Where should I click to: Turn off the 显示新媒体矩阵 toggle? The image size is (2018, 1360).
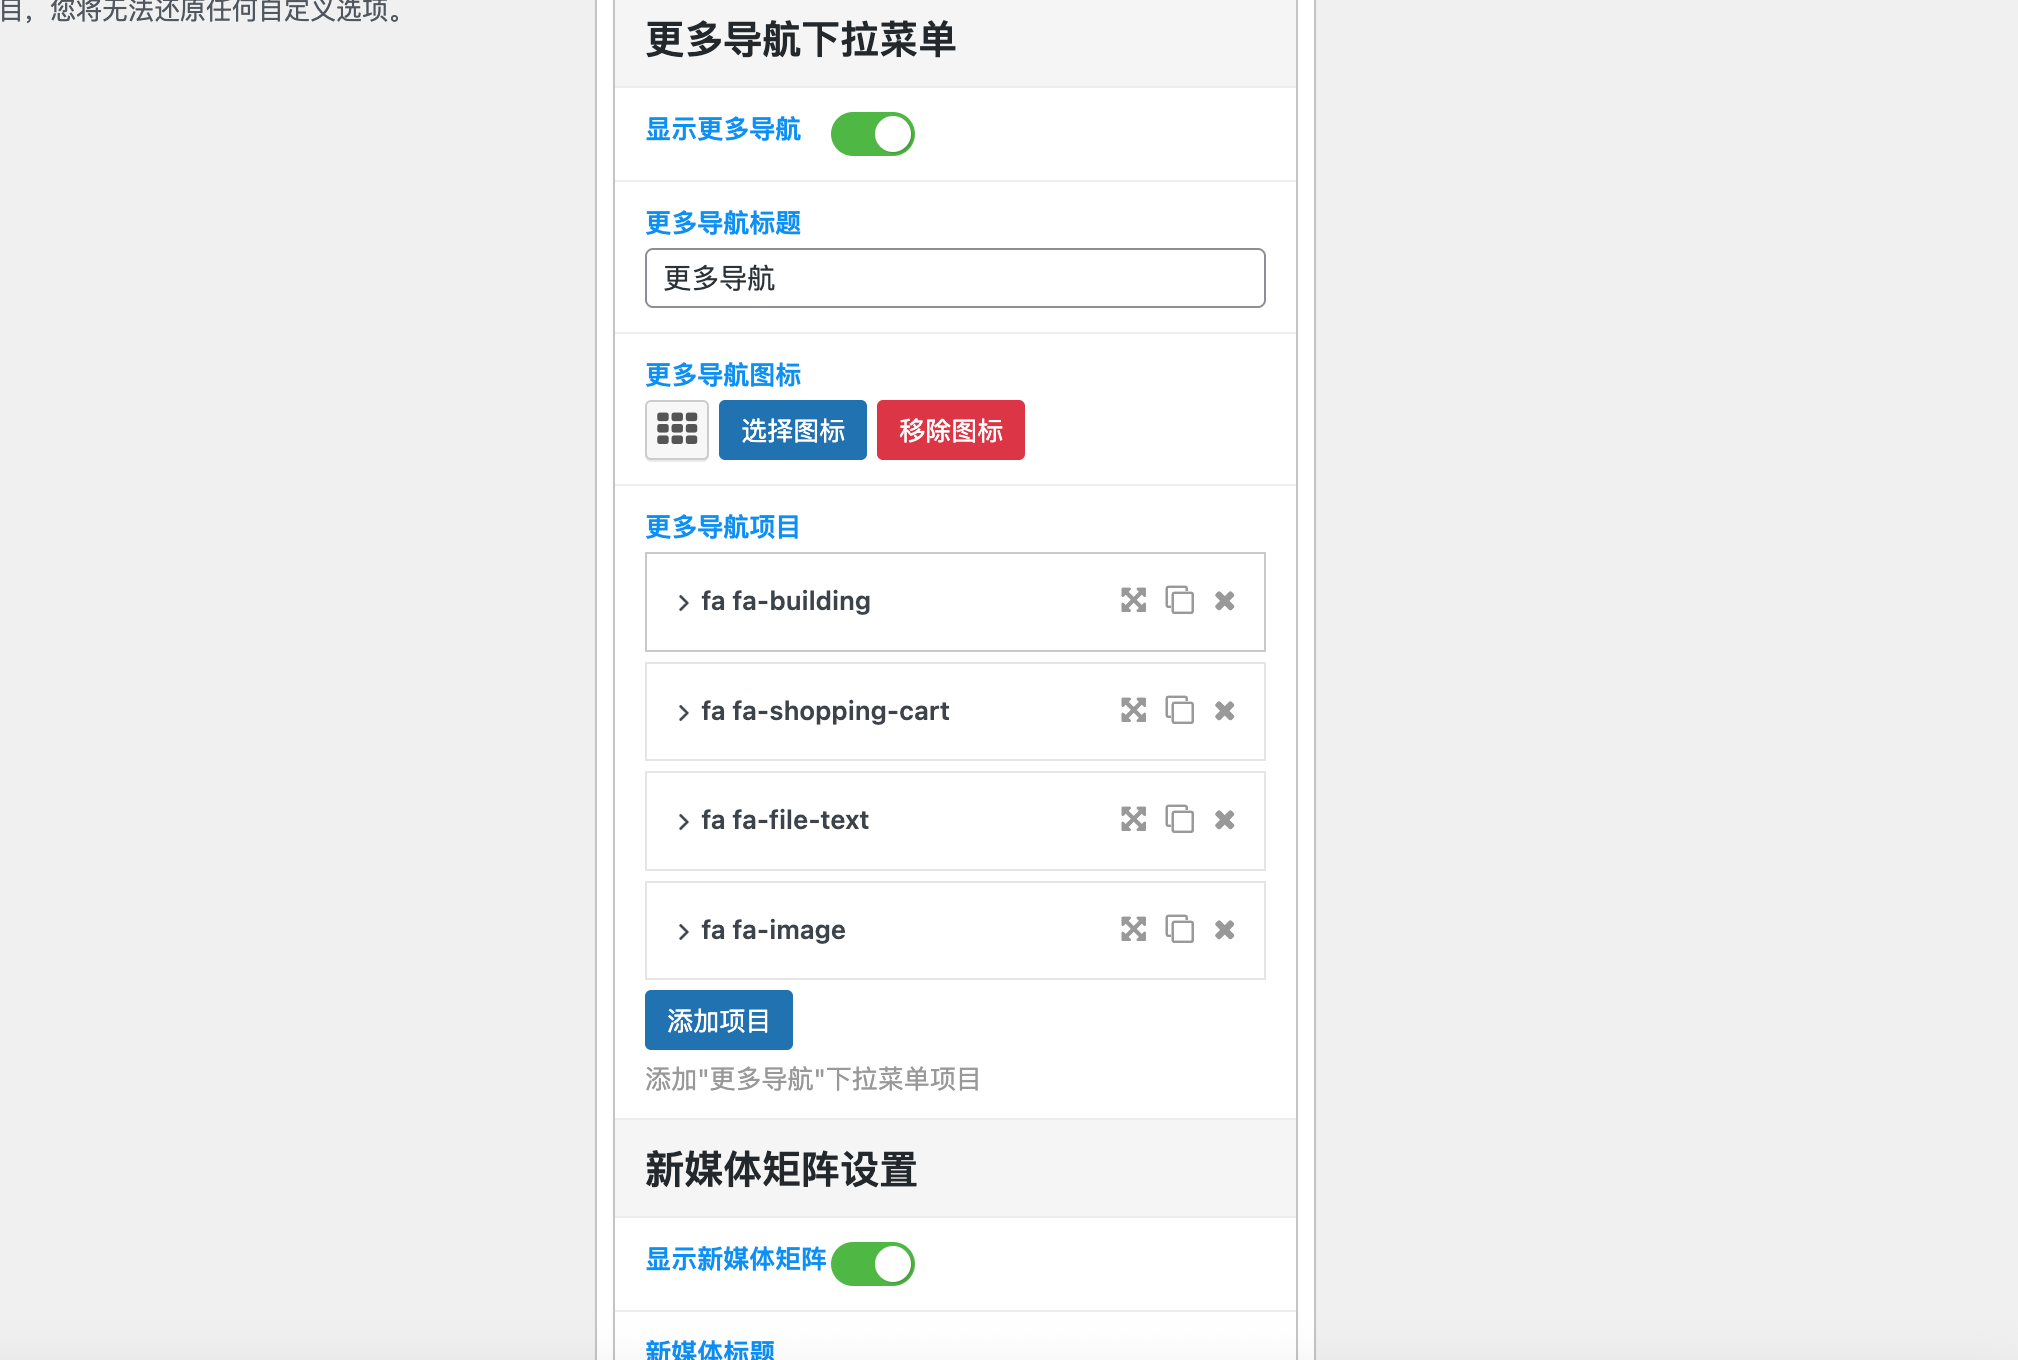872,1263
